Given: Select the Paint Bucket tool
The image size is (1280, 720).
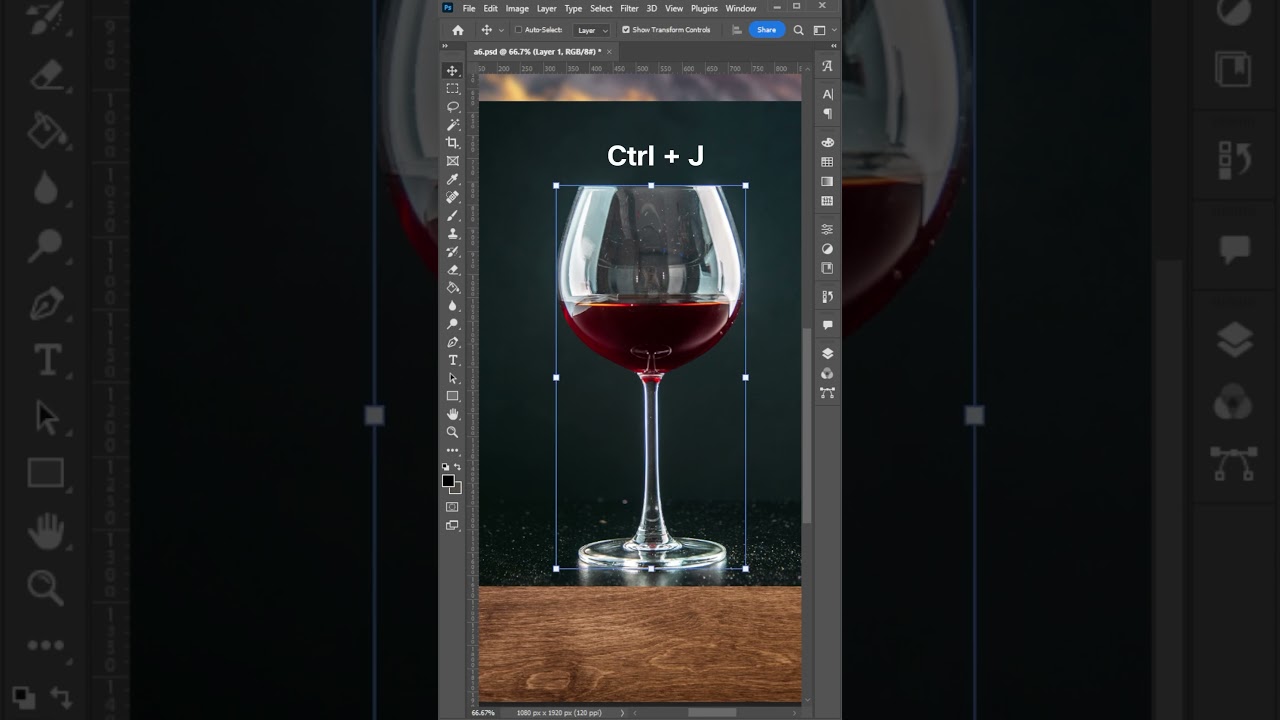Looking at the screenshot, I should coord(452,287).
